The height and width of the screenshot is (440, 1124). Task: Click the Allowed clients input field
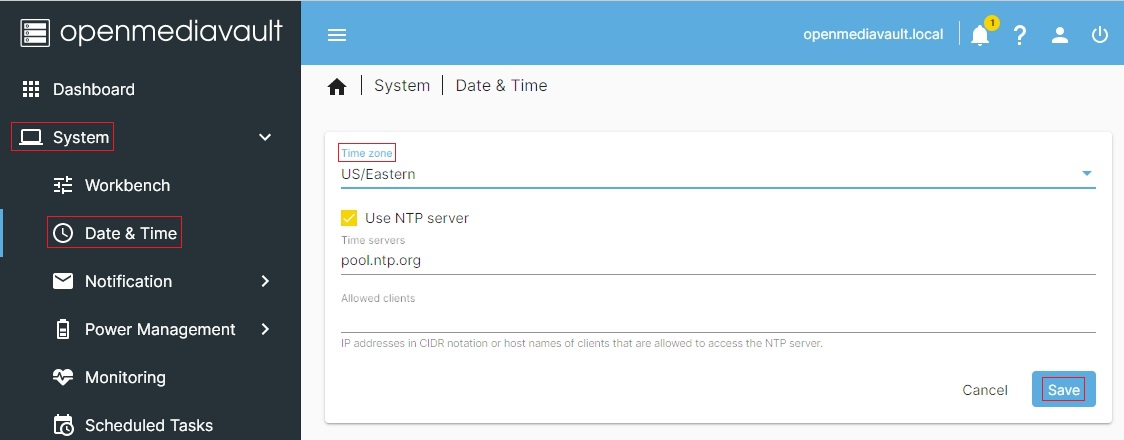(x=717, y=319)
